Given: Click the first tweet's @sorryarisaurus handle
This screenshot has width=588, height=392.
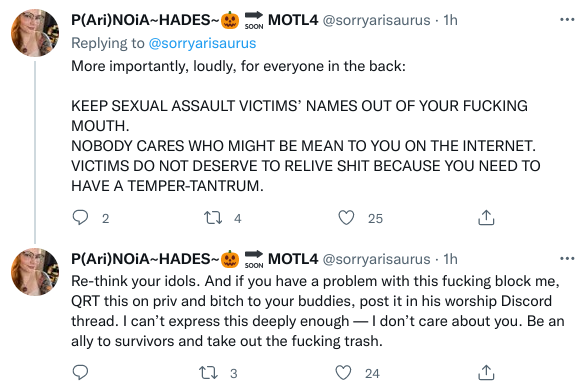Looking at the screenshot, I should coord(376,20).
